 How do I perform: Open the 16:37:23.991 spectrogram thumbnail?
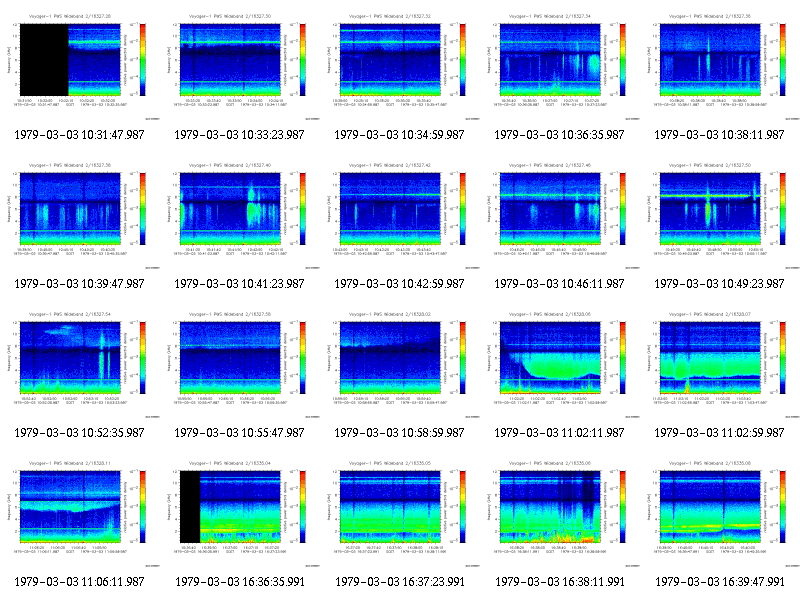pos(399,513)
